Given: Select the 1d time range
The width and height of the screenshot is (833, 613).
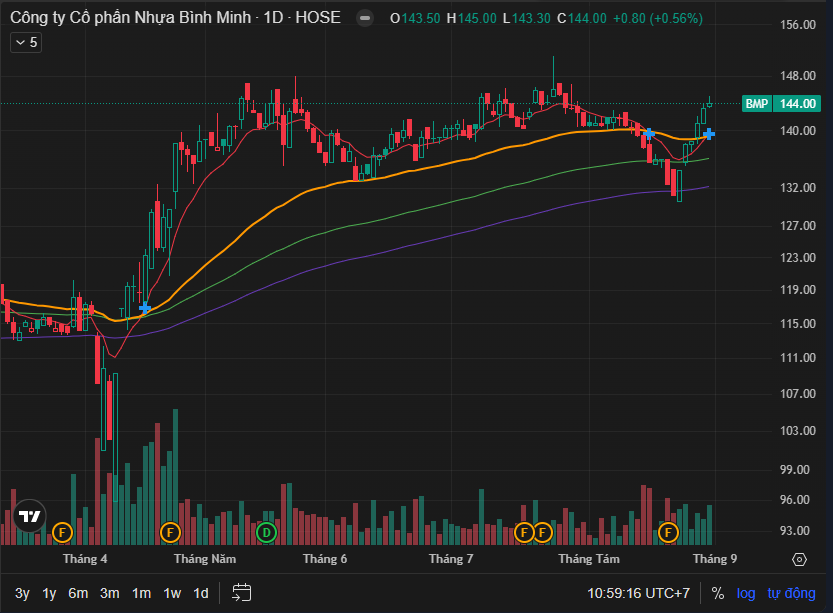Looking at the screenshot, I should pyautogui.click(x=201, y=593).
